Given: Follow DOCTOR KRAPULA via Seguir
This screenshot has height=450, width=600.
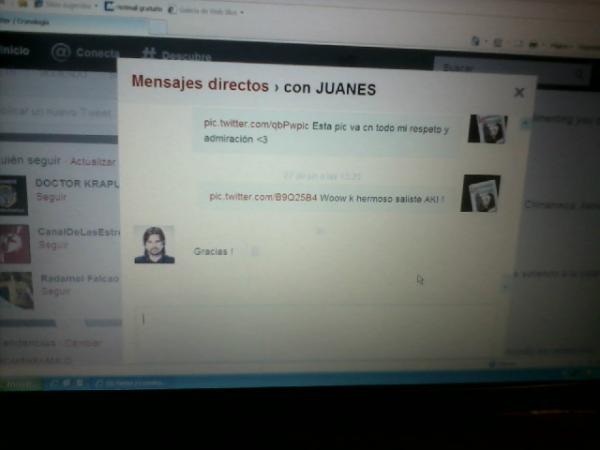Looking at the screenshot, I should point(51,197).
